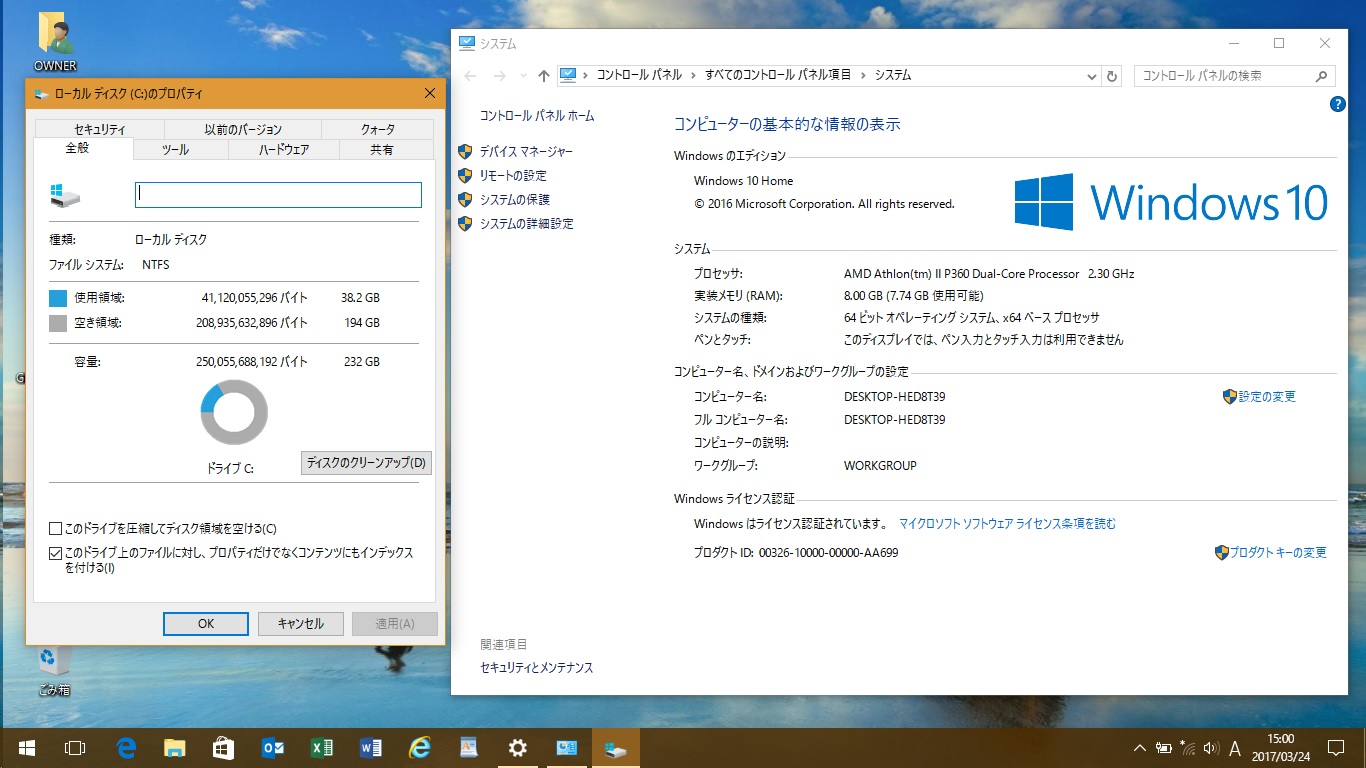Open Outlook taskbar icon
Screen dimensions: 1366x768
[x=273, y=747]
